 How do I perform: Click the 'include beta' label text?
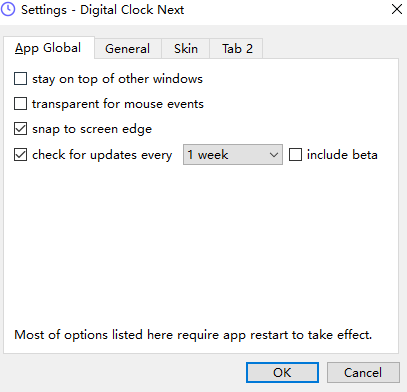pyautogui.click(x=342, y=155)
